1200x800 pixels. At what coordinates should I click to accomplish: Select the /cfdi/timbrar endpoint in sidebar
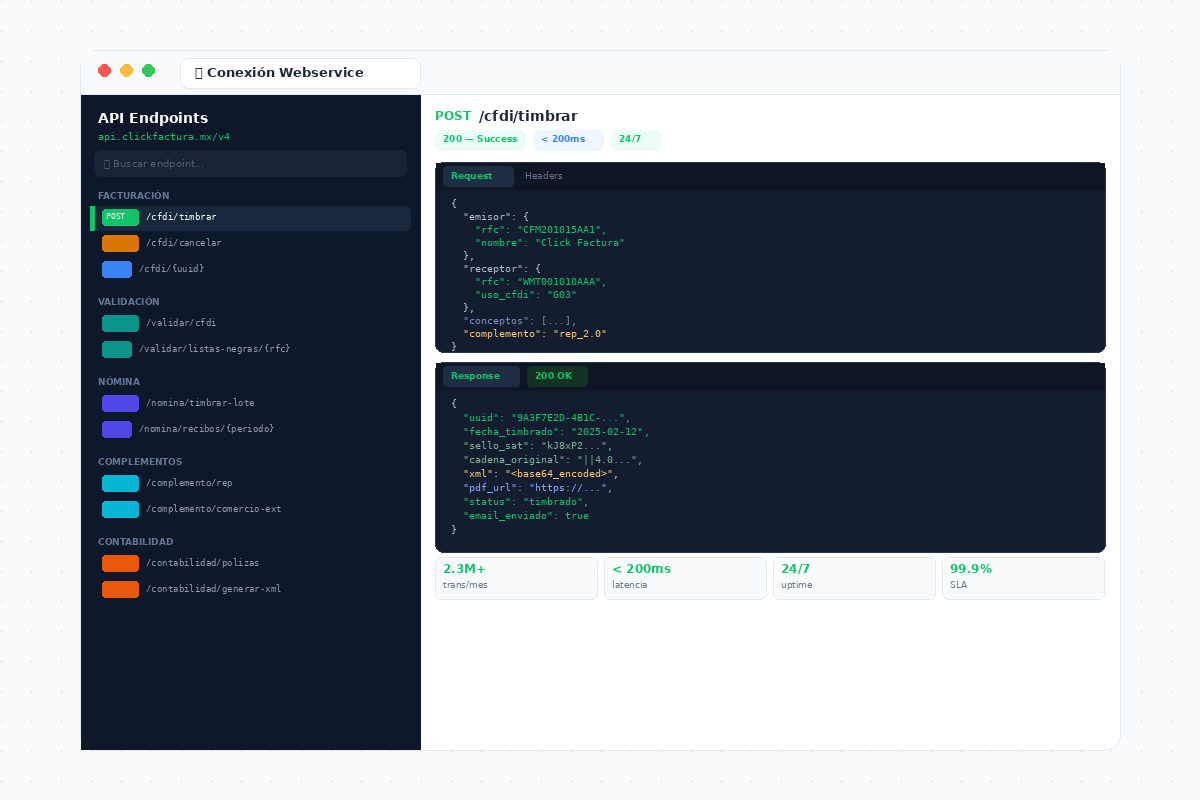252,218
